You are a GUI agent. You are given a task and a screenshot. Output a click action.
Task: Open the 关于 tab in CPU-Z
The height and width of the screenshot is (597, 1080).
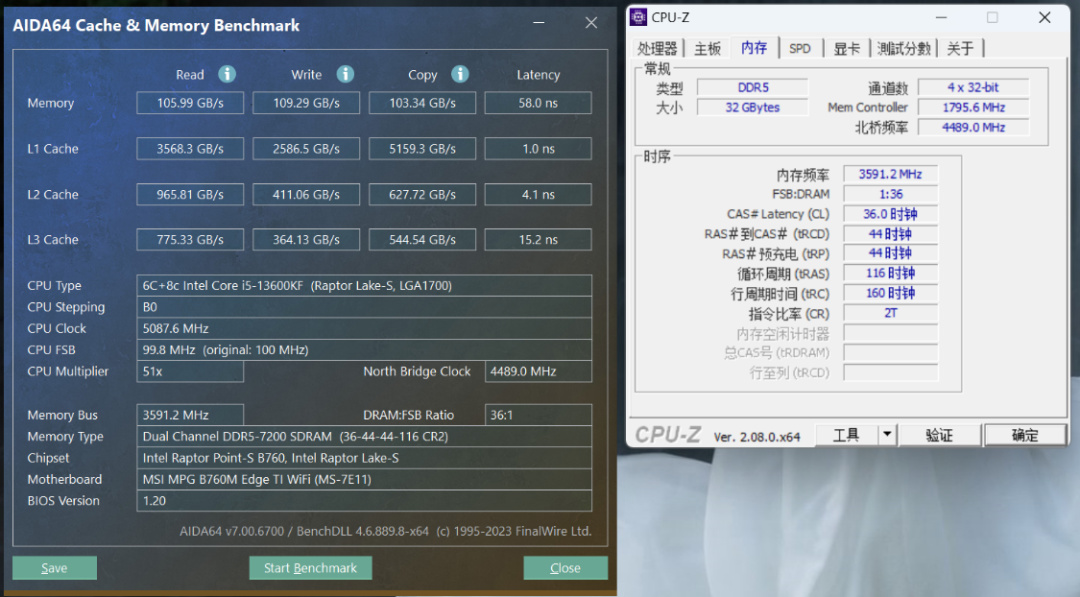coord(960,48)
